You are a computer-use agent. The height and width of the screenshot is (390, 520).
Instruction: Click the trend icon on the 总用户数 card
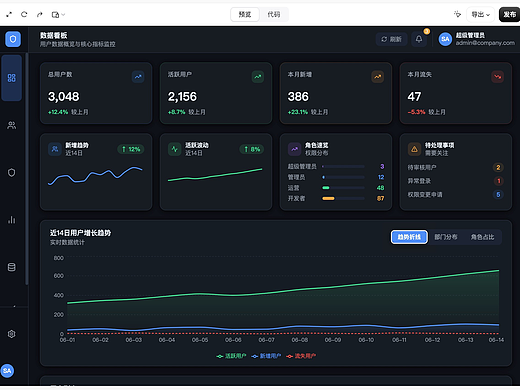138,77
